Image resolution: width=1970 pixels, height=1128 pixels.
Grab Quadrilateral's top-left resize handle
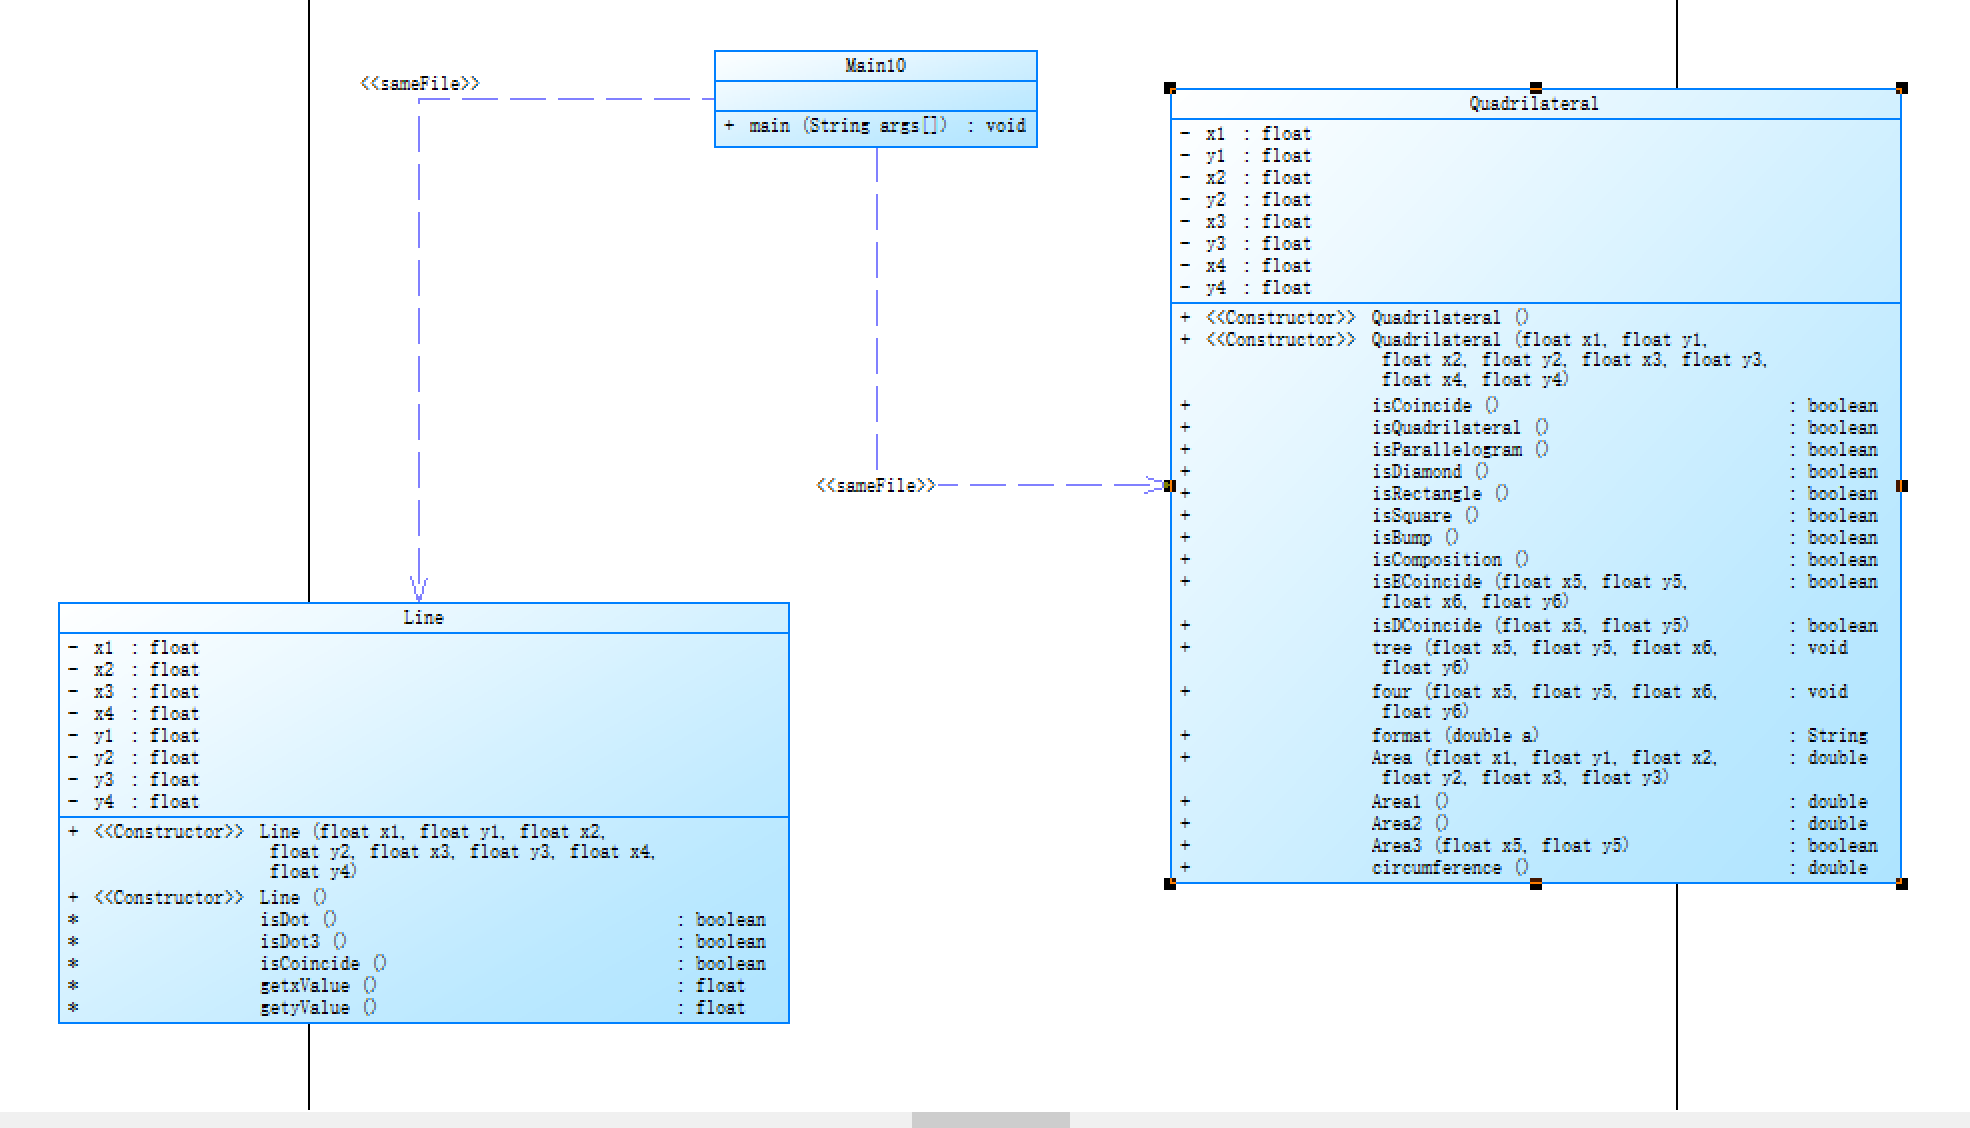1170,89
